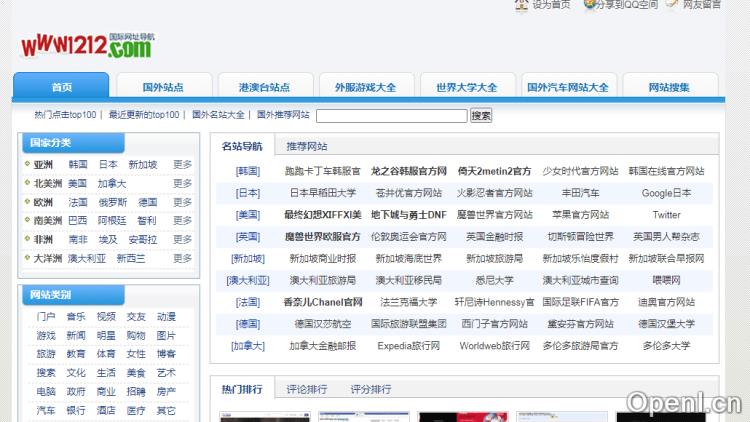The width and height of the screenshot is (750, 422).
Task: Click the 分享到QQ空间 icon
Action: [x=589, y=4]
